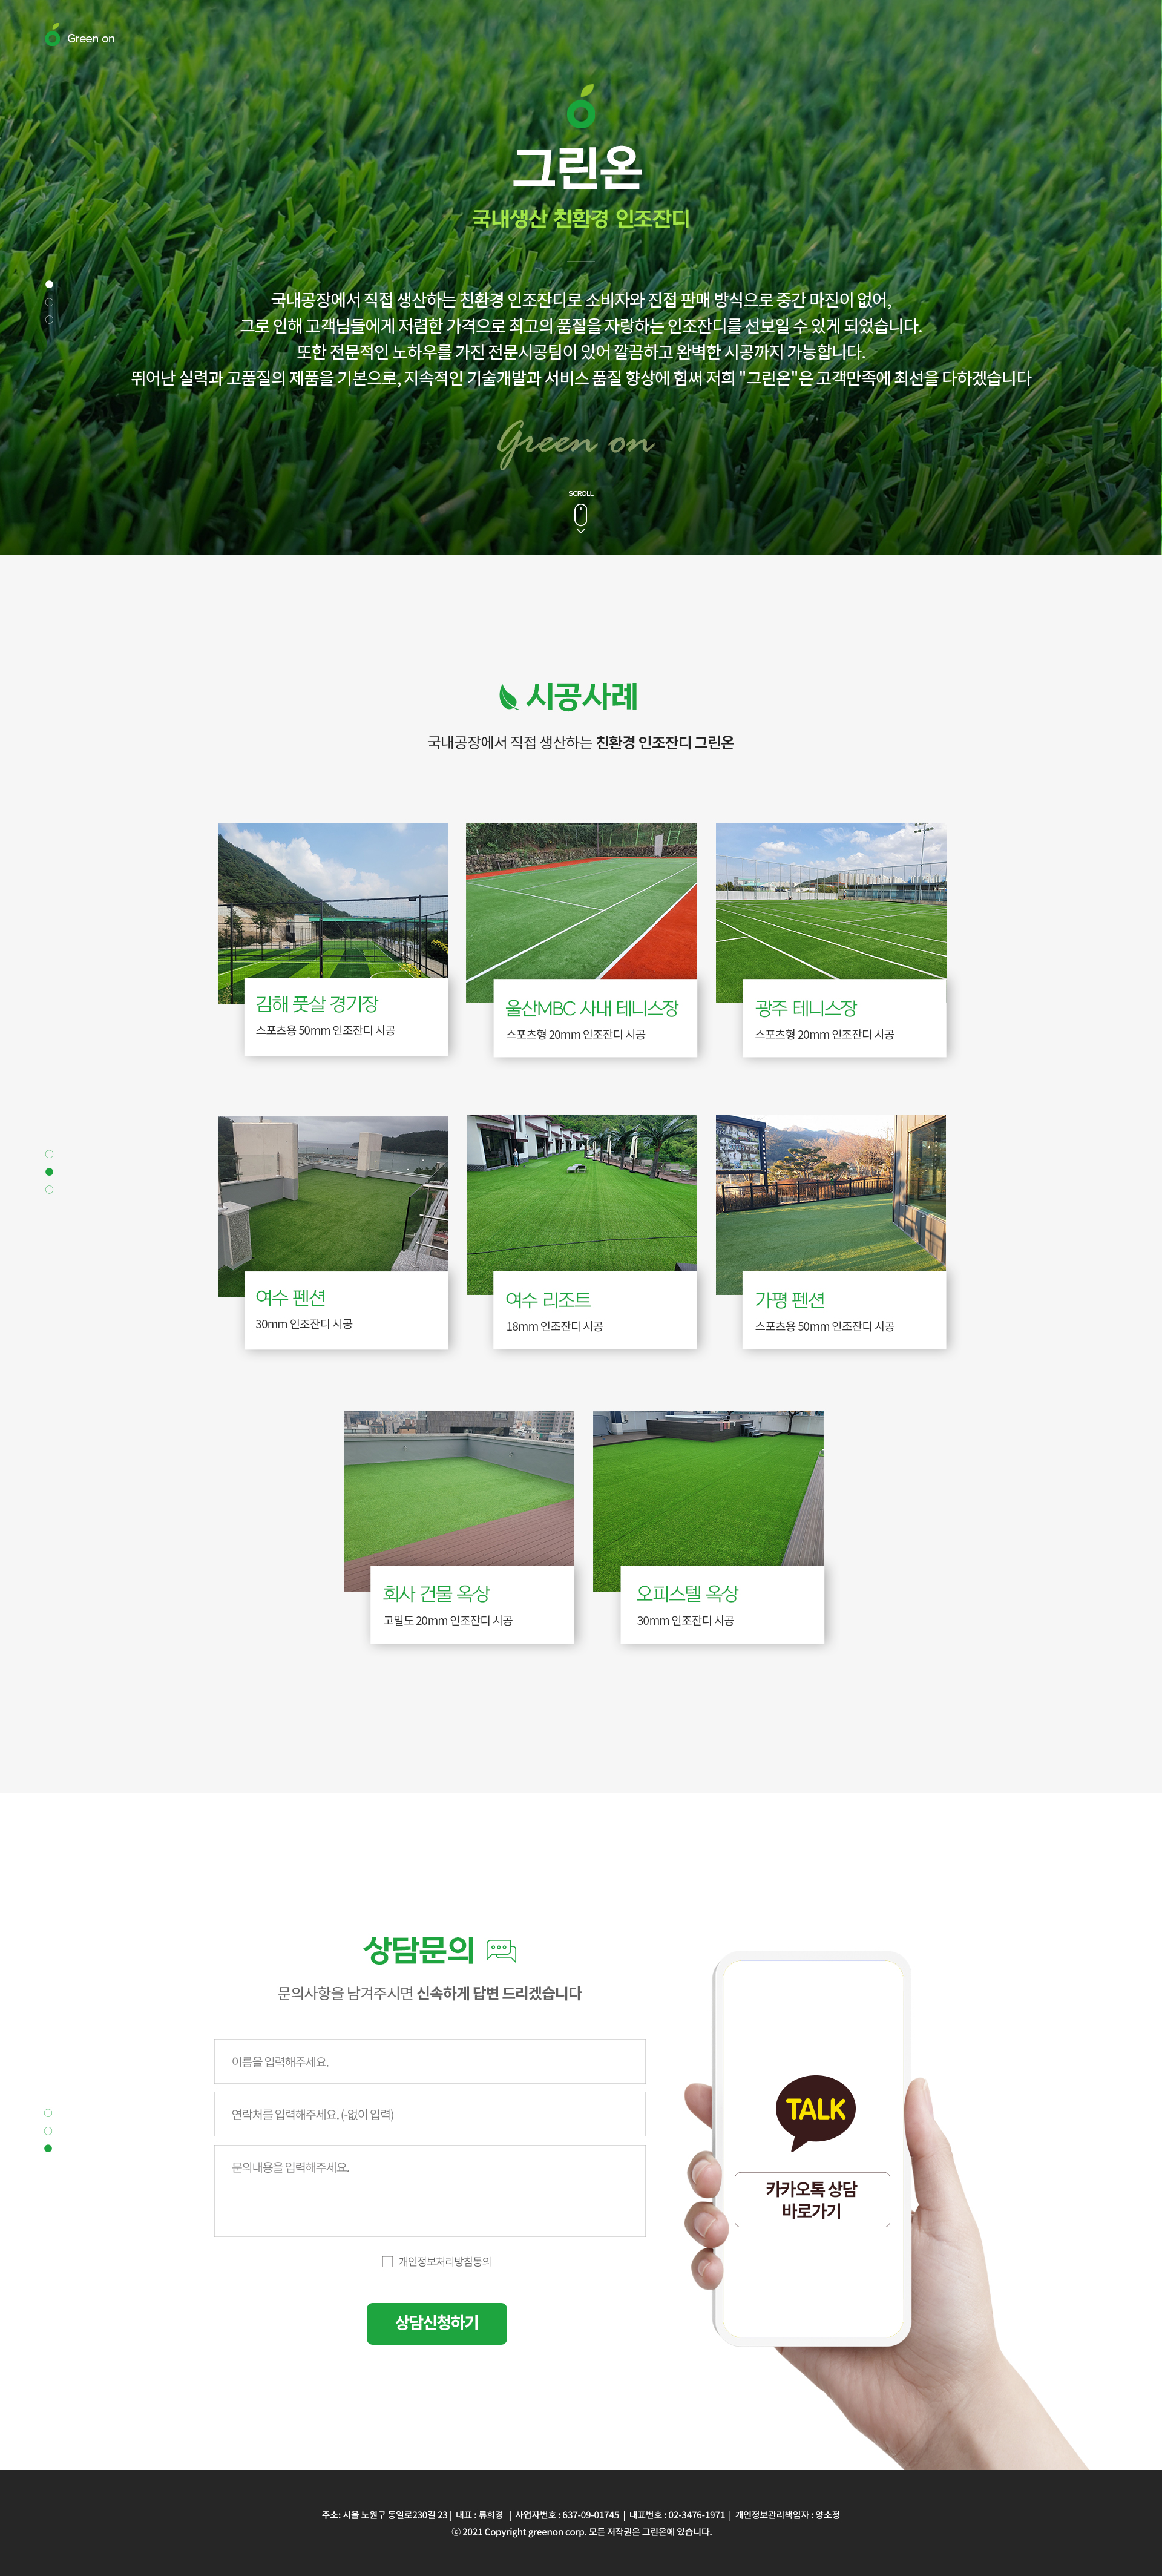Viewport: 1162px width, 2576px height.
Task: Click the leaf icon beside 시공사례 heading
Action: [508, 697]
